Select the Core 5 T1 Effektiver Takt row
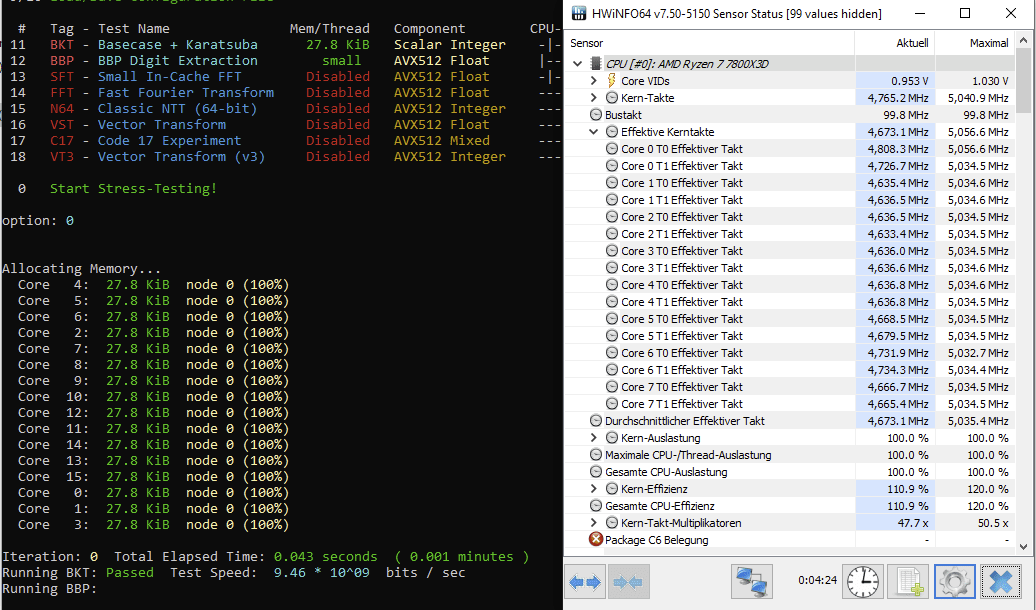The height and width of the screenshot is (610, 1036). coord(792,336)
